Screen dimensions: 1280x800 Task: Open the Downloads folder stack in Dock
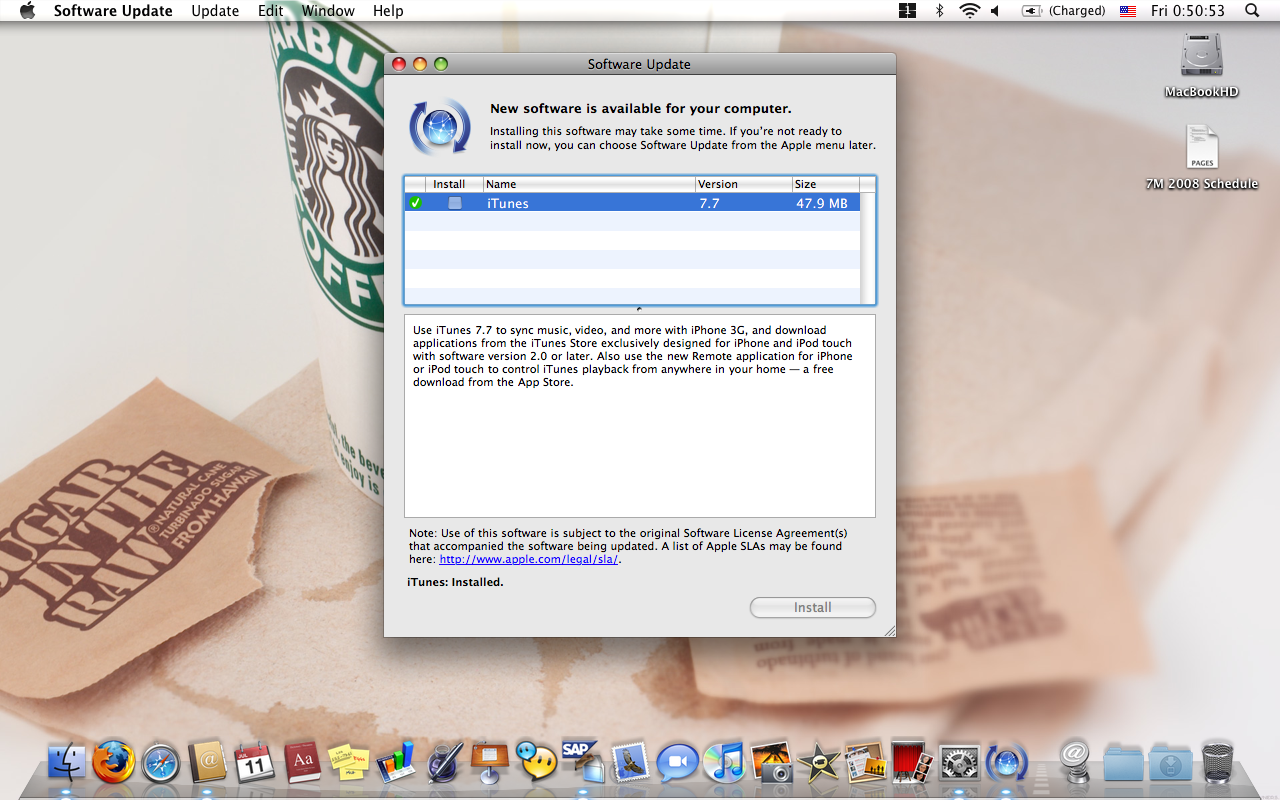point(1170,762)
